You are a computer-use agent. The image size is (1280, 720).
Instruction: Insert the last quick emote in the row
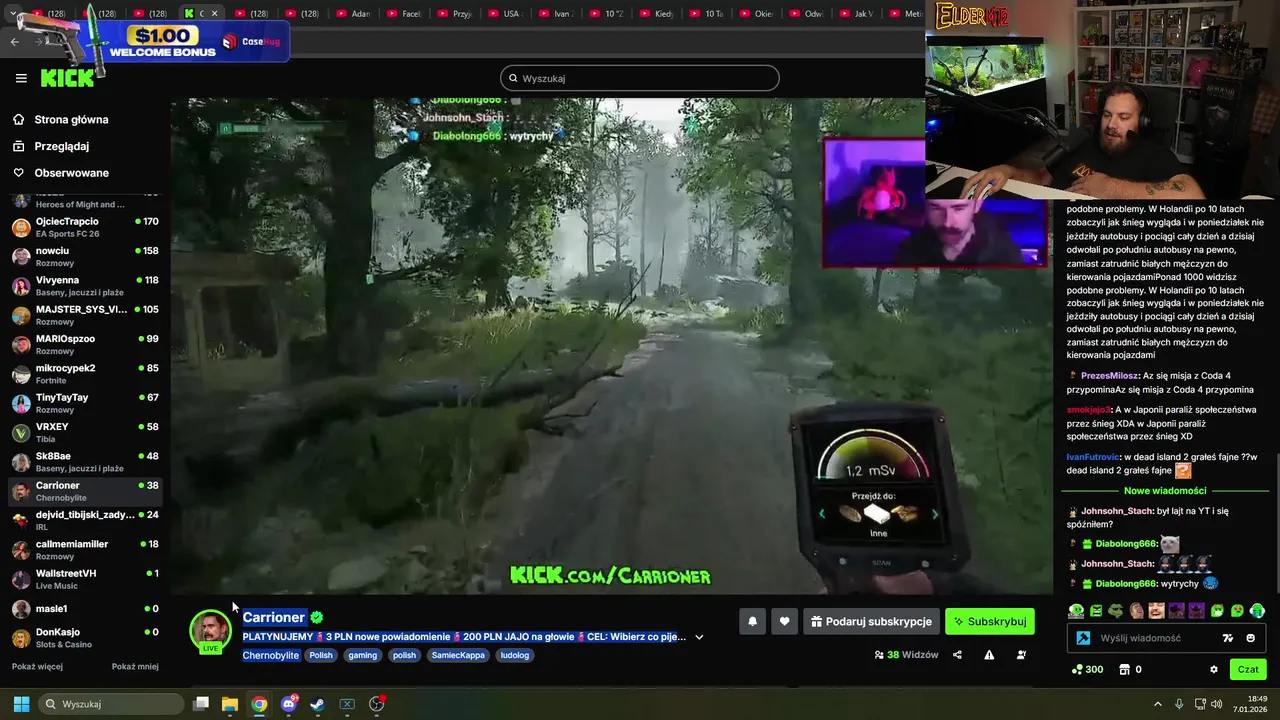[1257, 610]
